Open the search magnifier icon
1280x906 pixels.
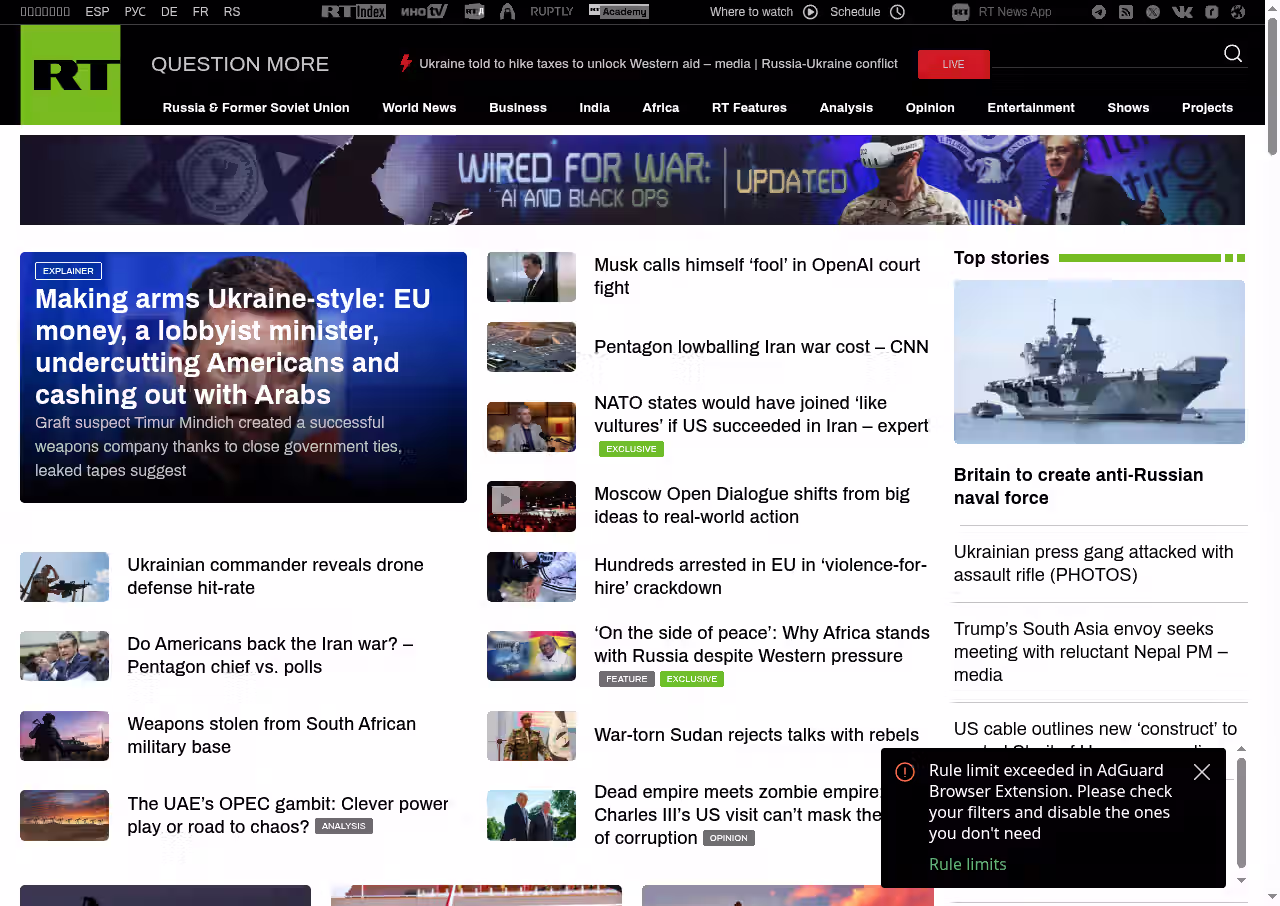(1233, 54)
